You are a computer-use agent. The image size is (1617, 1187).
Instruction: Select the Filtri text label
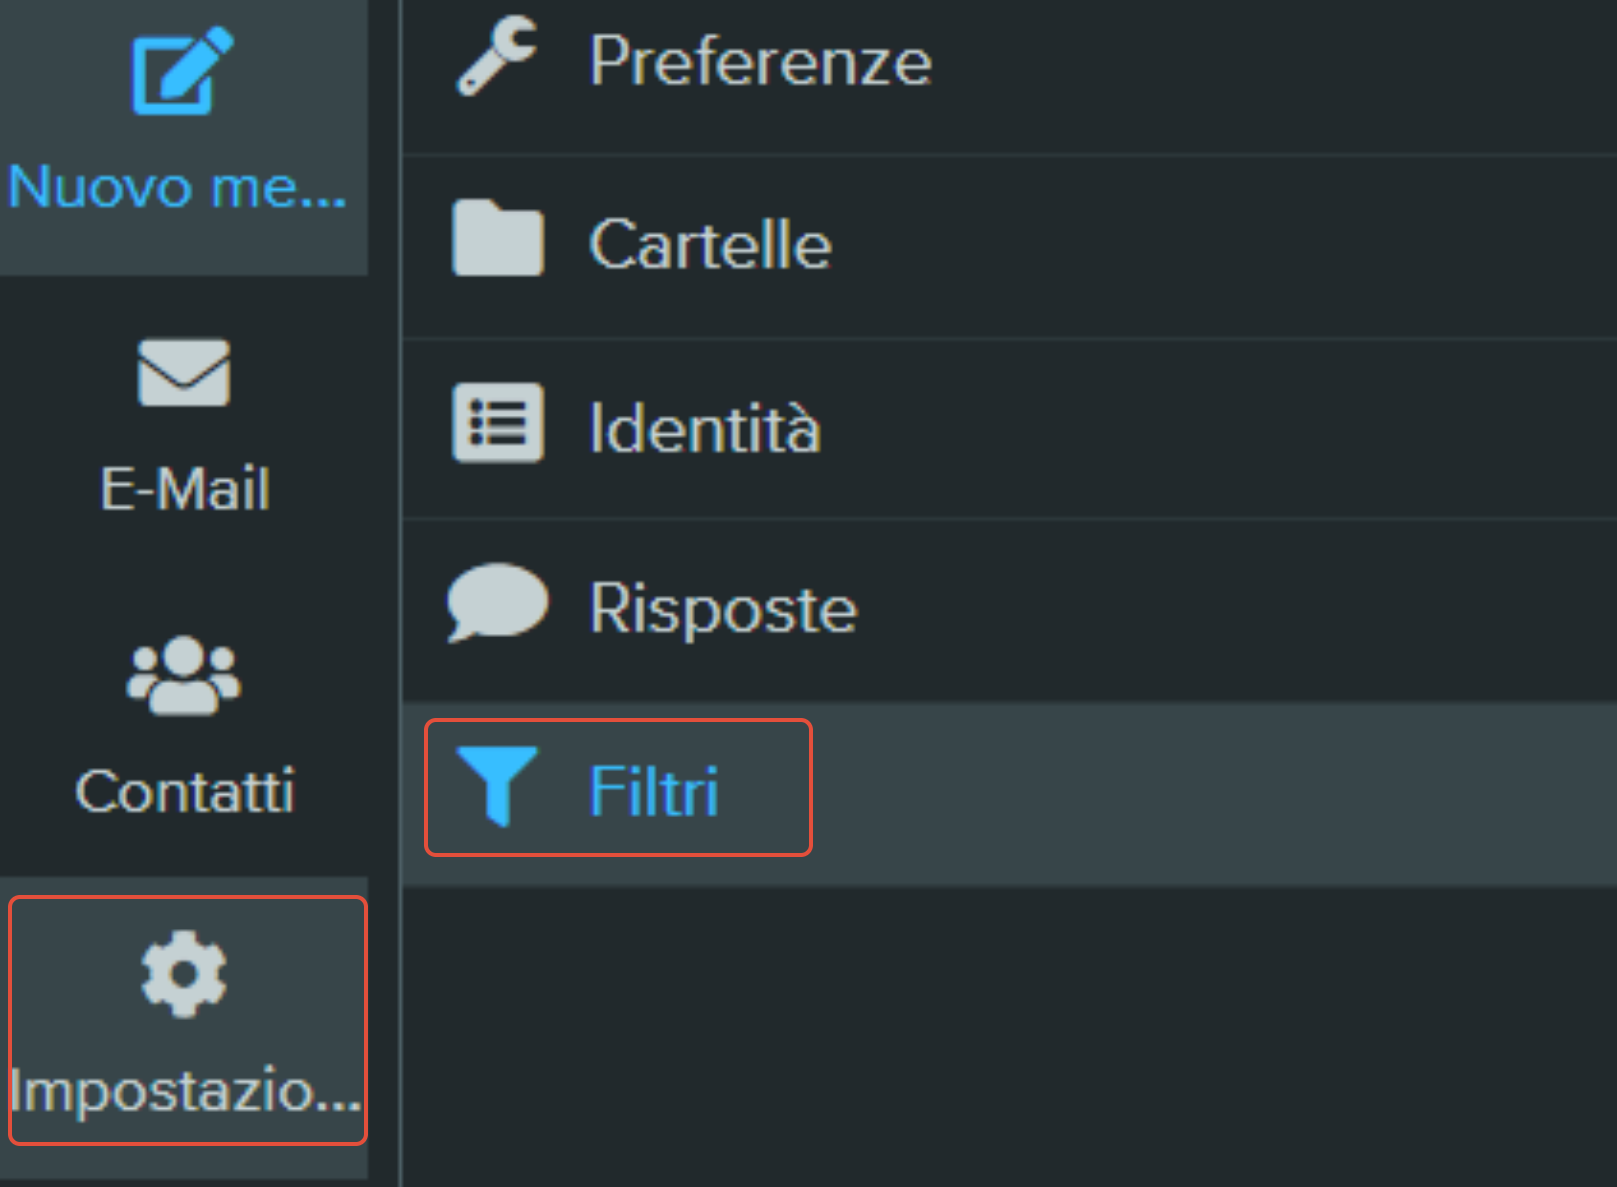click(x=654, y=791)
